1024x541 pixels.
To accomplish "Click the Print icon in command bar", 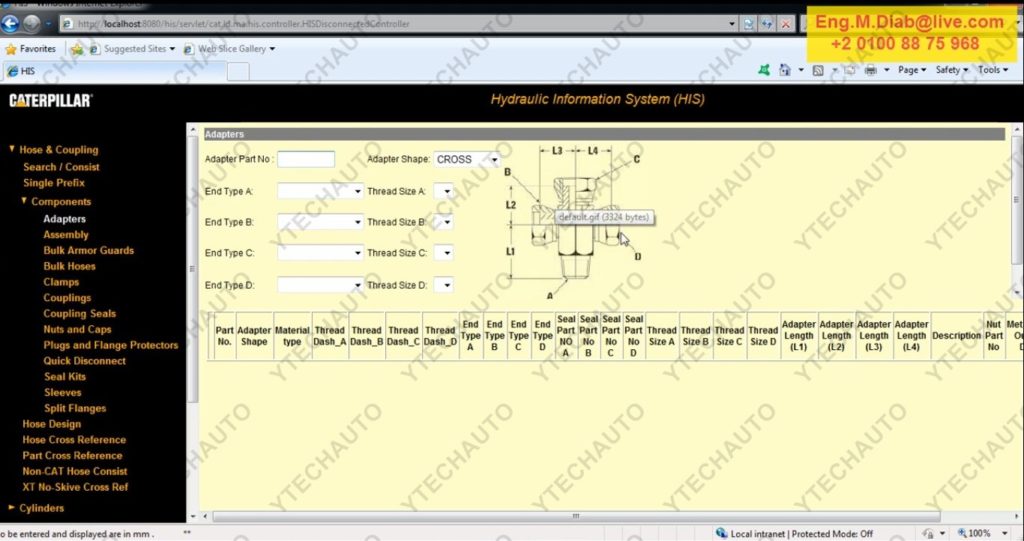I will pos(871,70).
